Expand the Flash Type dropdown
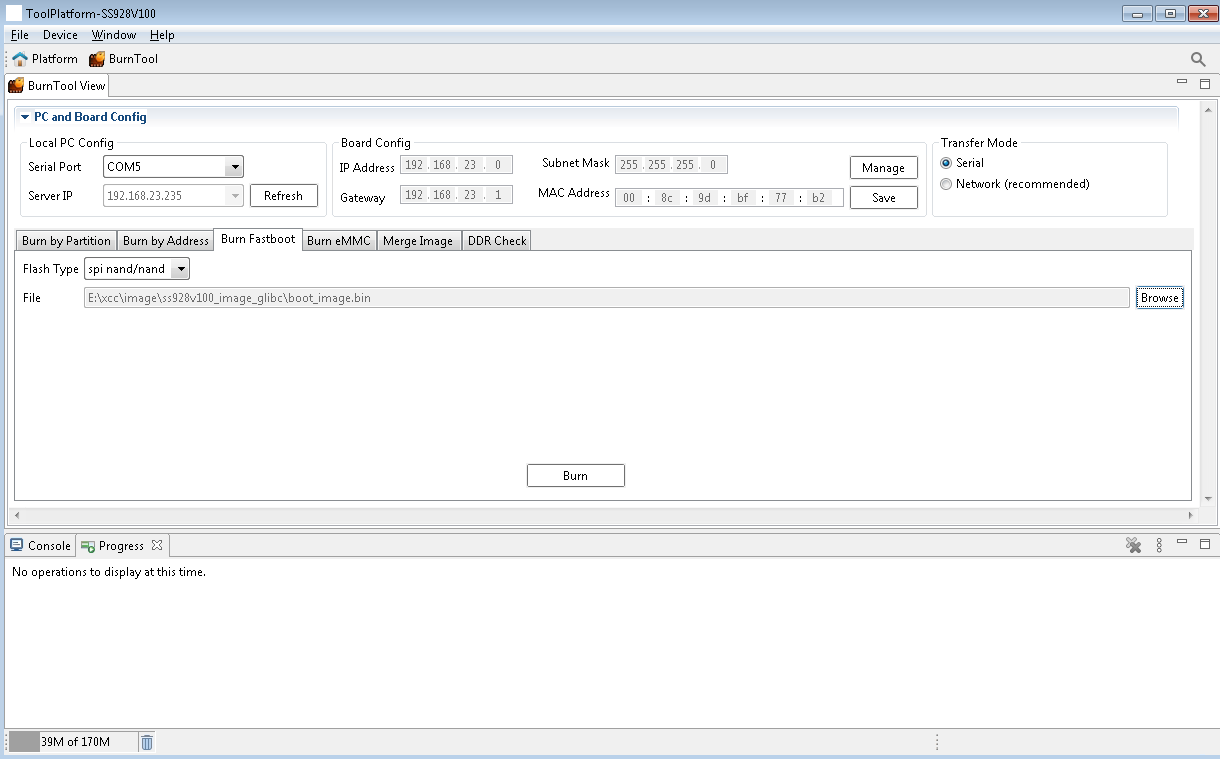Viewport: 1220px width, 759px height. (180, 269)
